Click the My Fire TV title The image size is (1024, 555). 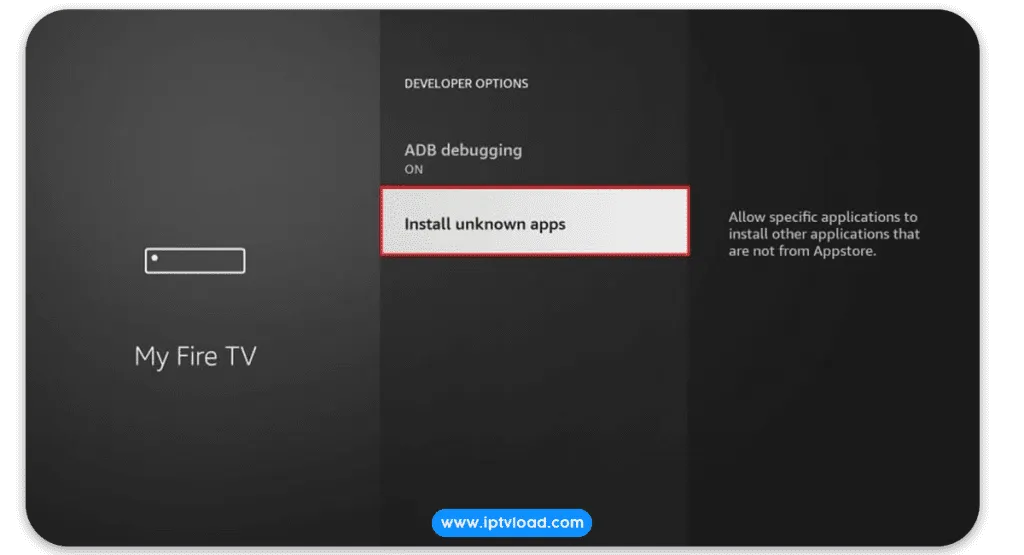(x=195, y=357)
